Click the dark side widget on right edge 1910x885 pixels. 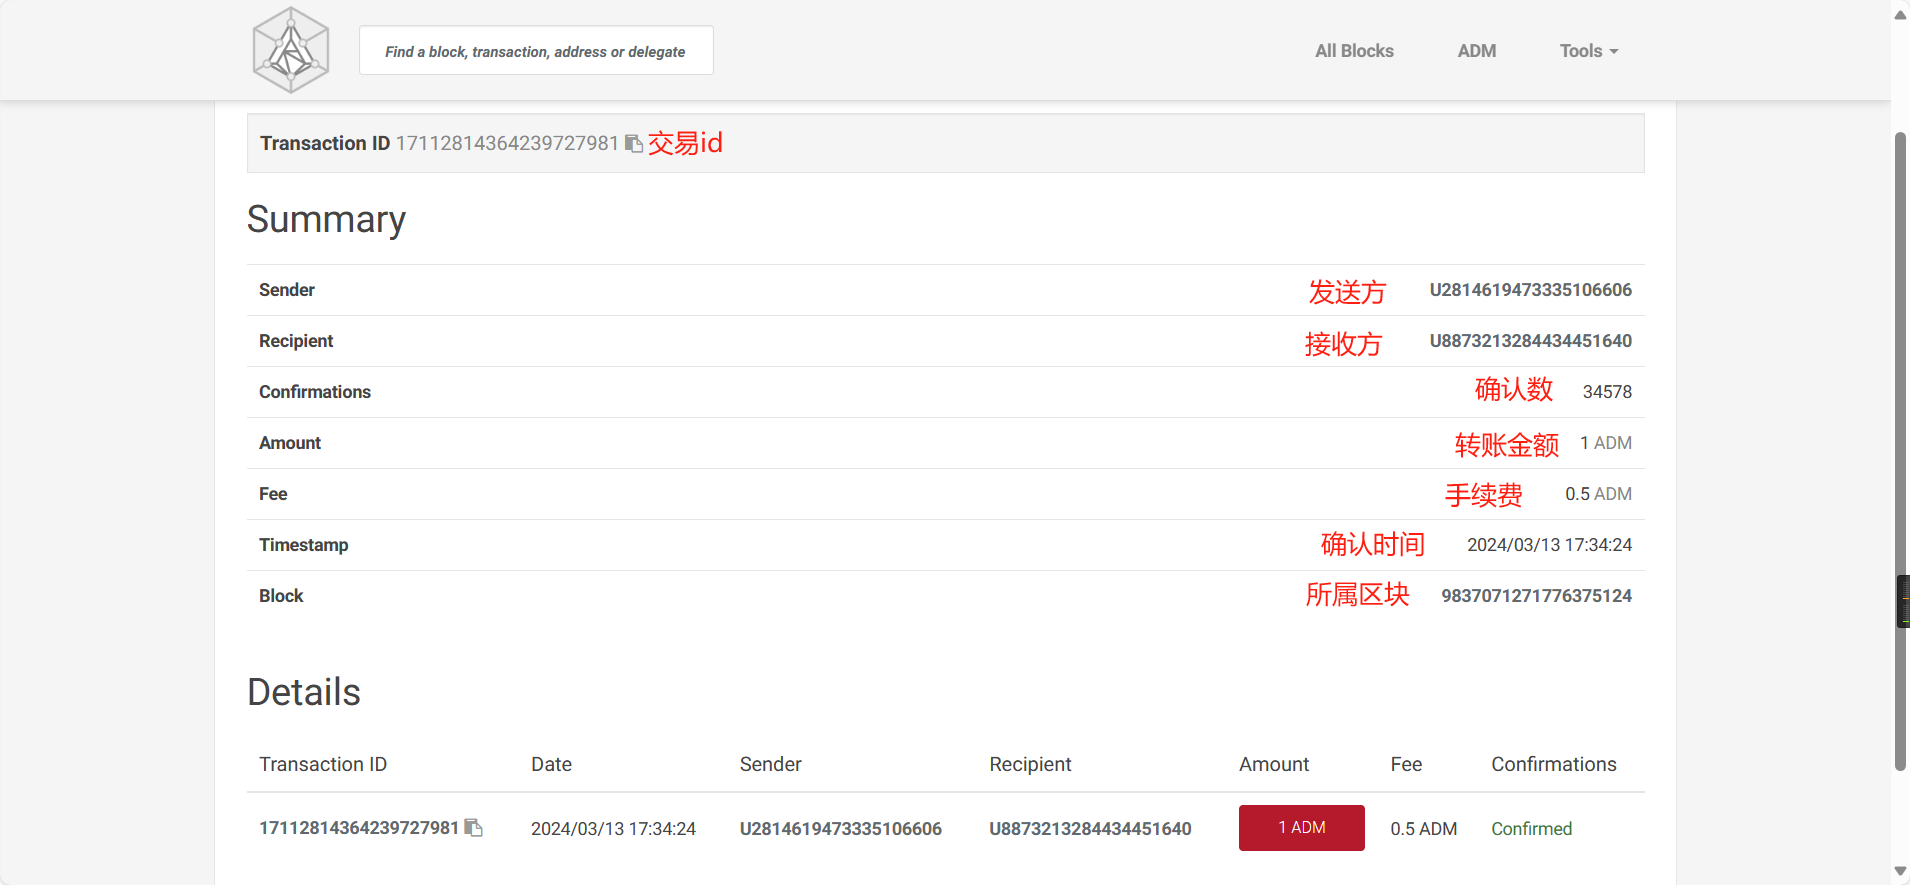click(x=1903, y=601)
